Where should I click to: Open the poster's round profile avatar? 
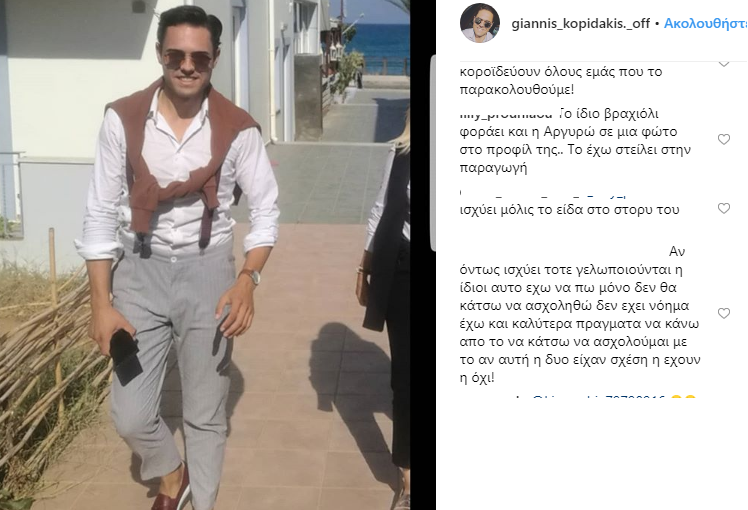480,22
